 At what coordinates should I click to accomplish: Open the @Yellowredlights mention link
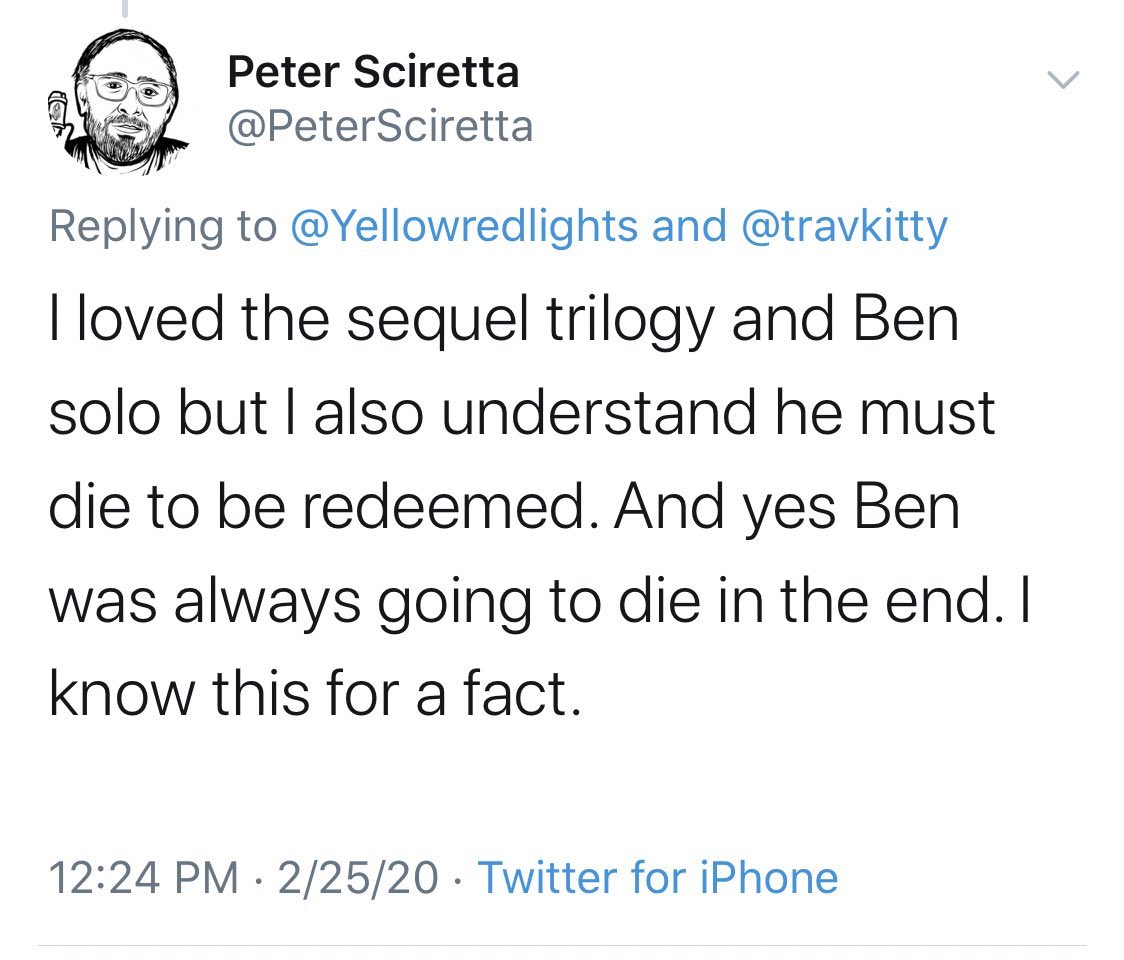[462, 226]
